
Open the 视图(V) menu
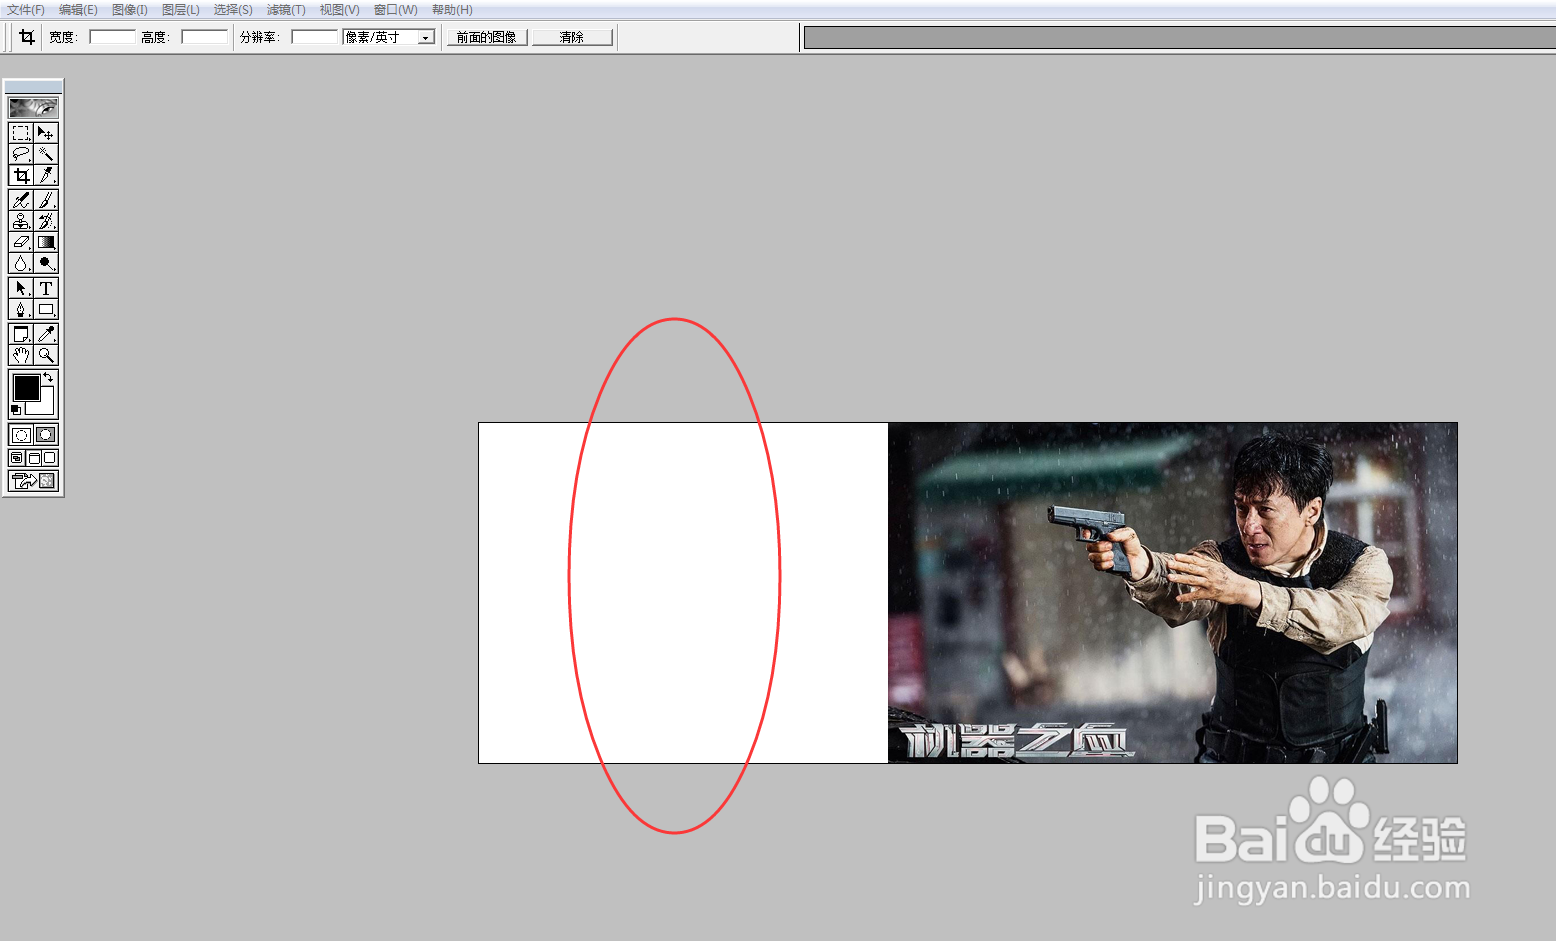pyautogui.click(x=339, y=10)
